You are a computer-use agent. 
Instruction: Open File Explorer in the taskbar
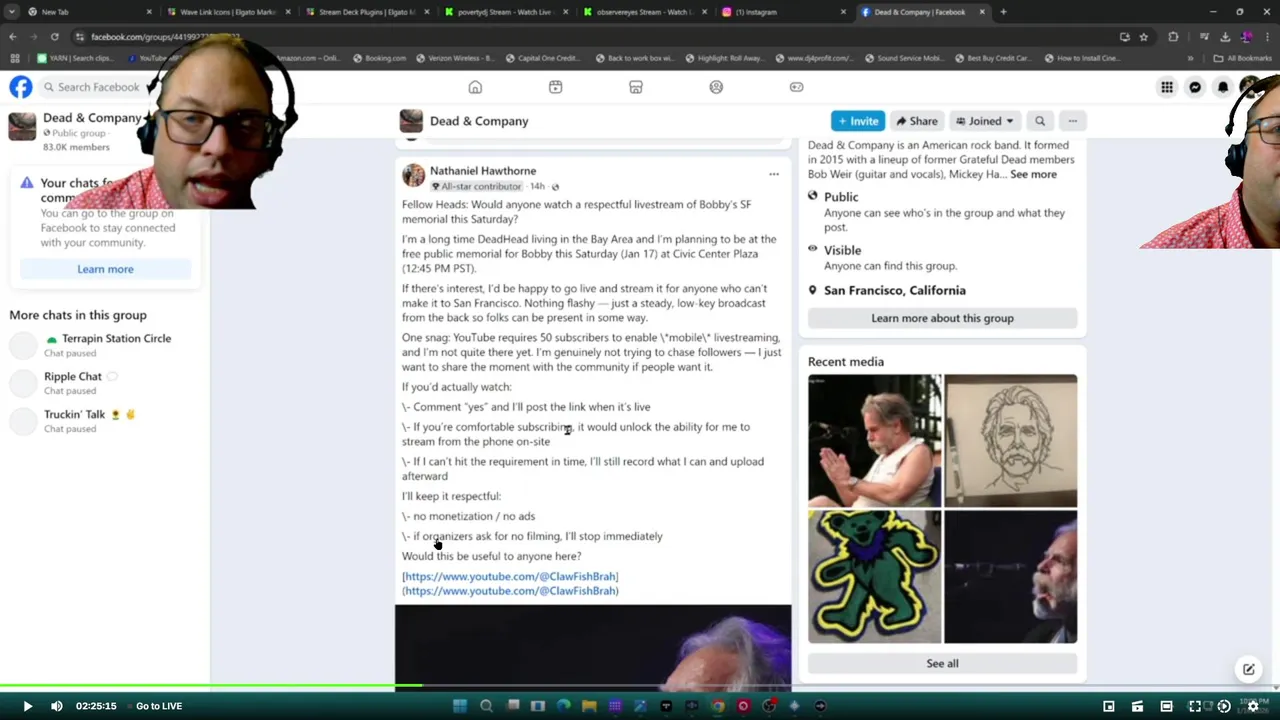click(589, 706)
